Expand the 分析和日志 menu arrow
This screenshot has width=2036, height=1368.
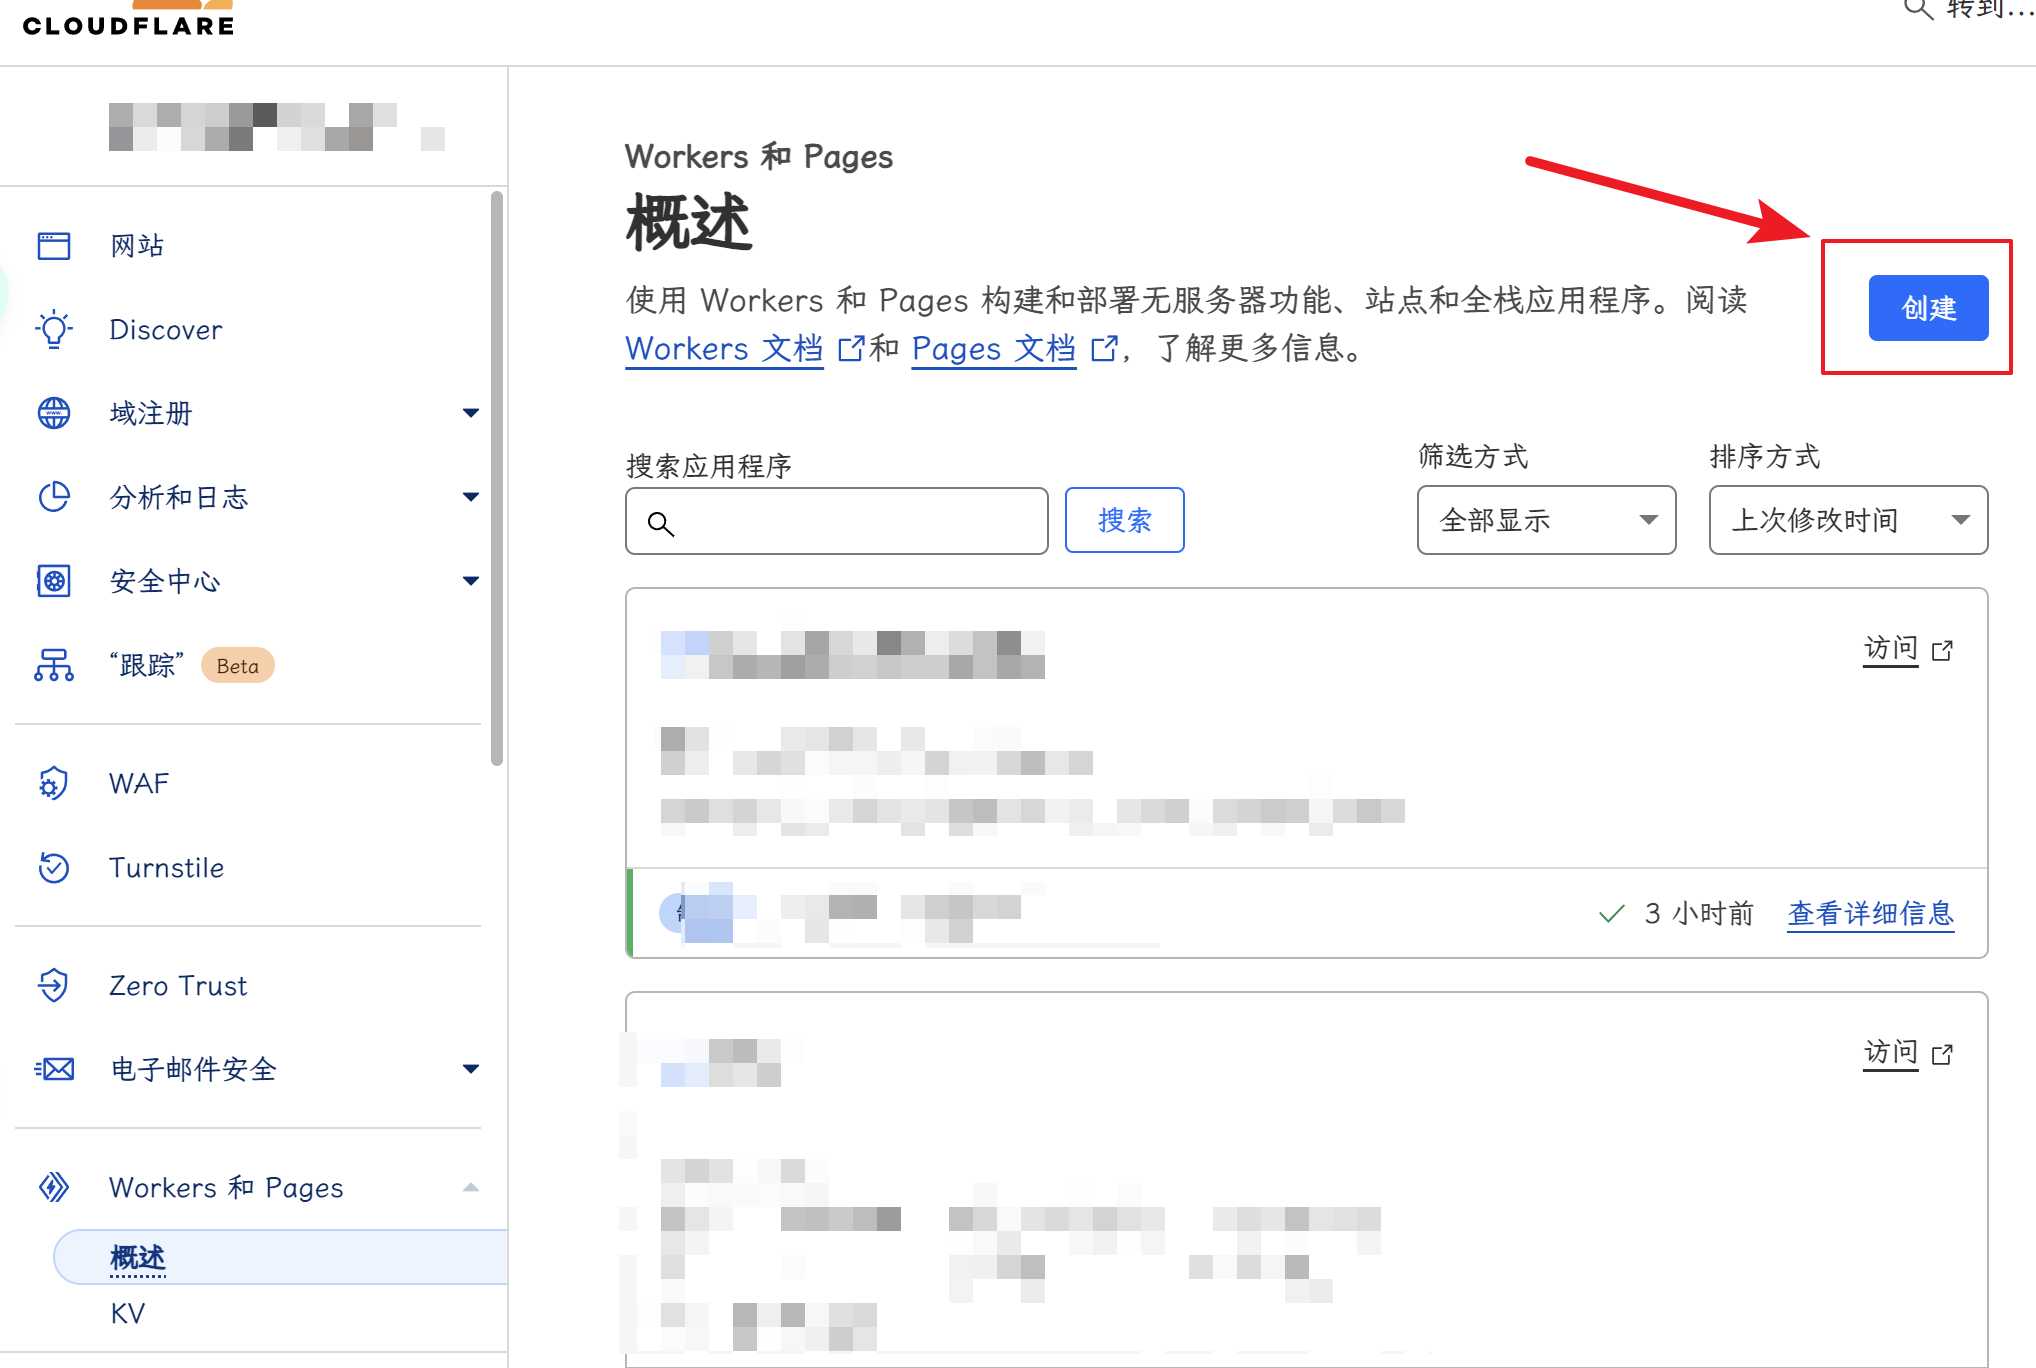(471, 497)
